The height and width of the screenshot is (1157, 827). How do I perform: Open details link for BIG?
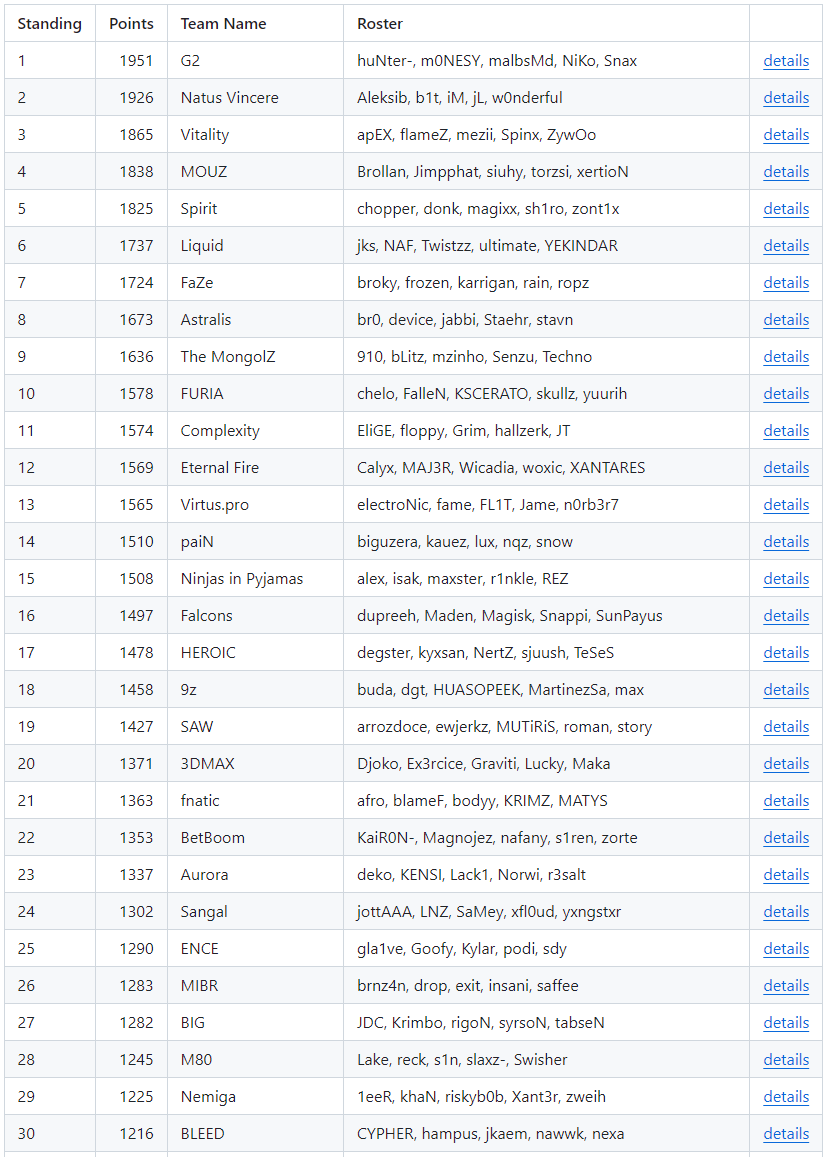(x=786, y=1023)
